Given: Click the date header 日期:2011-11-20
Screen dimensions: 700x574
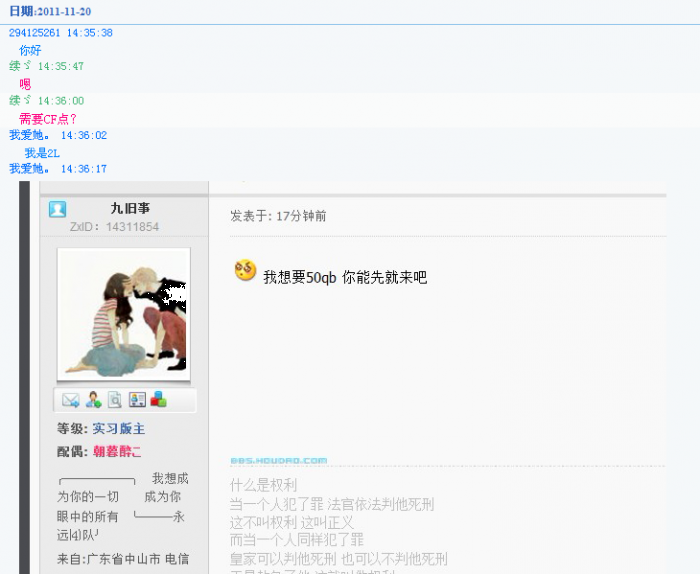Looking at the screenshot, I should pos(50,11).
